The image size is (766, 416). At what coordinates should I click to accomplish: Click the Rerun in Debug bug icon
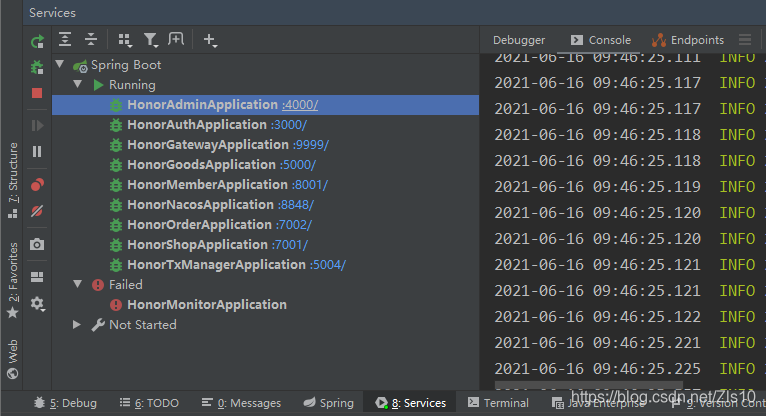click(37, 67)
